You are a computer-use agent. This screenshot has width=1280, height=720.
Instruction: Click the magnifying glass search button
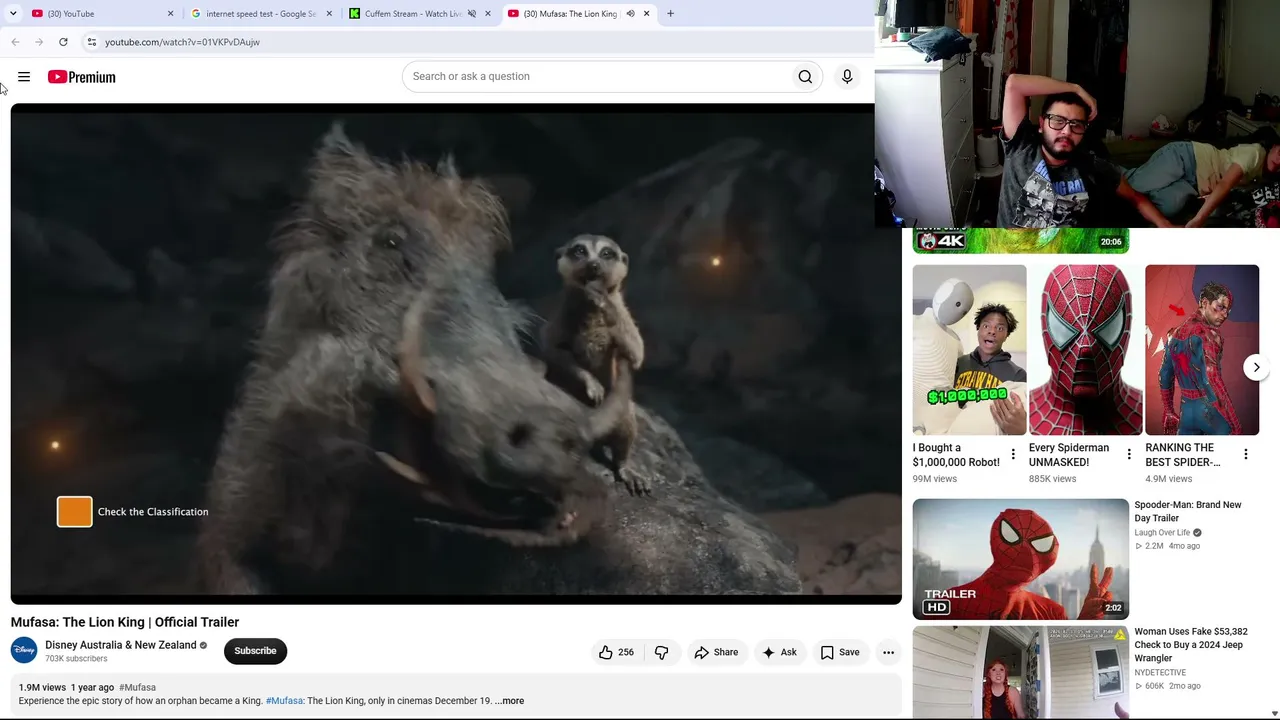tap(805, 77)
